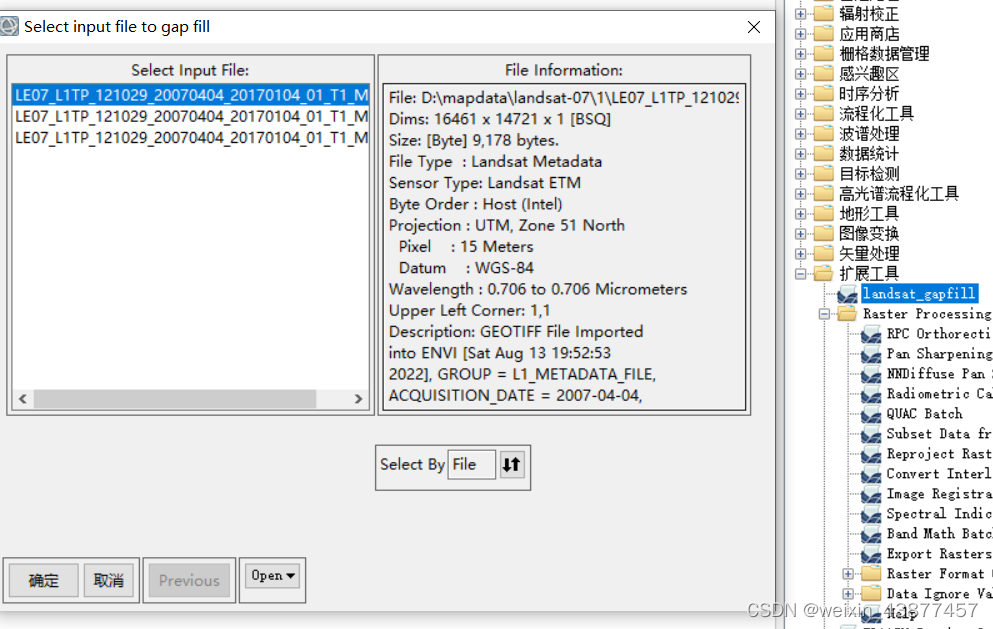This screenshot has height=629, width=993.
Task: Click the 扩展工具 open folder icon
Action: pyautogui.click(x=823, y=273)
